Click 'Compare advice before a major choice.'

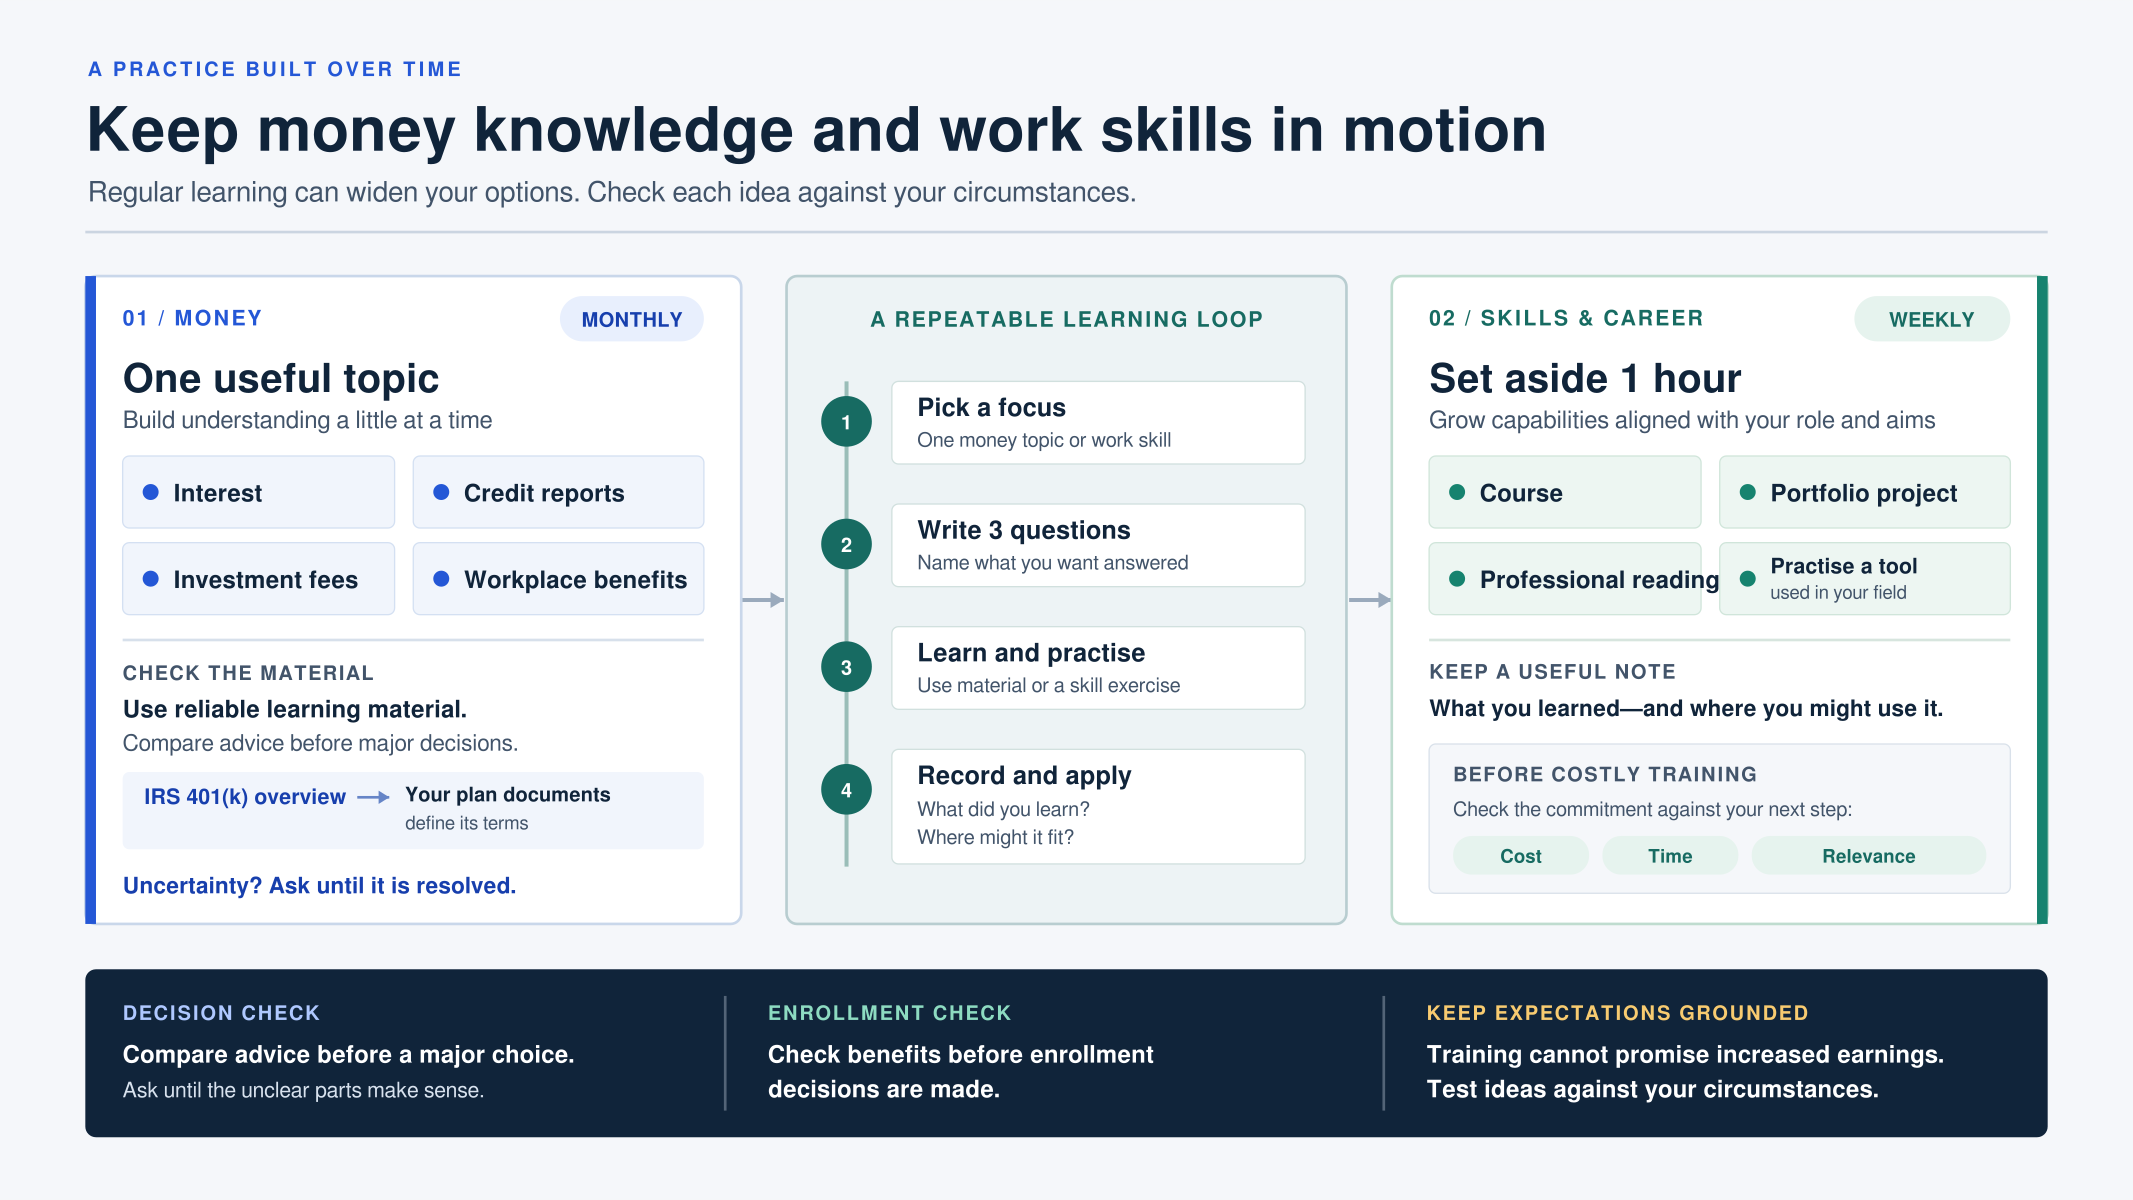pyautogui.click(x=348, y=1055)
